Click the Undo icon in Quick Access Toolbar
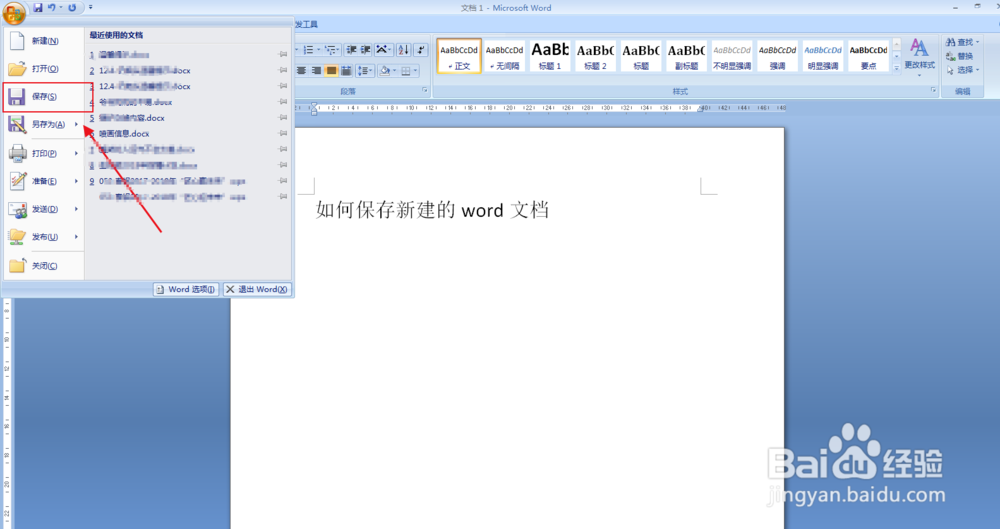Screen dimensions: 1000x529 [52, 8]
